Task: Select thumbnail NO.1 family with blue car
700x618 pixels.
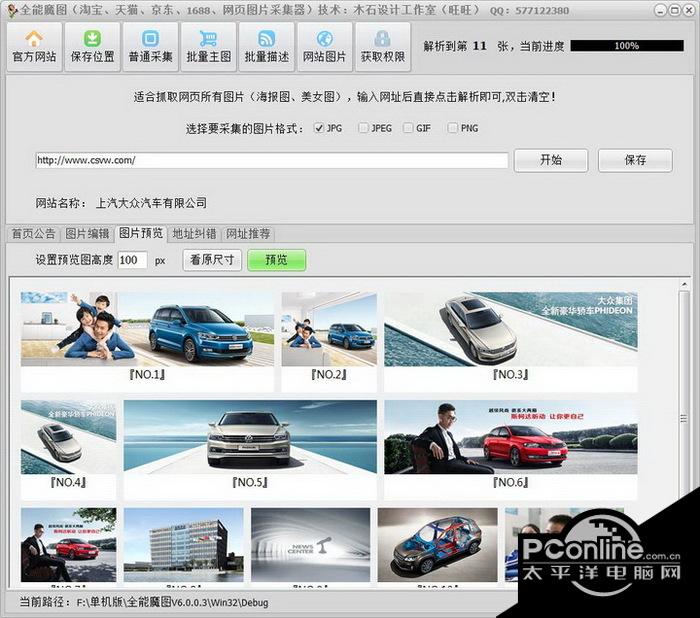Action: 147,329
